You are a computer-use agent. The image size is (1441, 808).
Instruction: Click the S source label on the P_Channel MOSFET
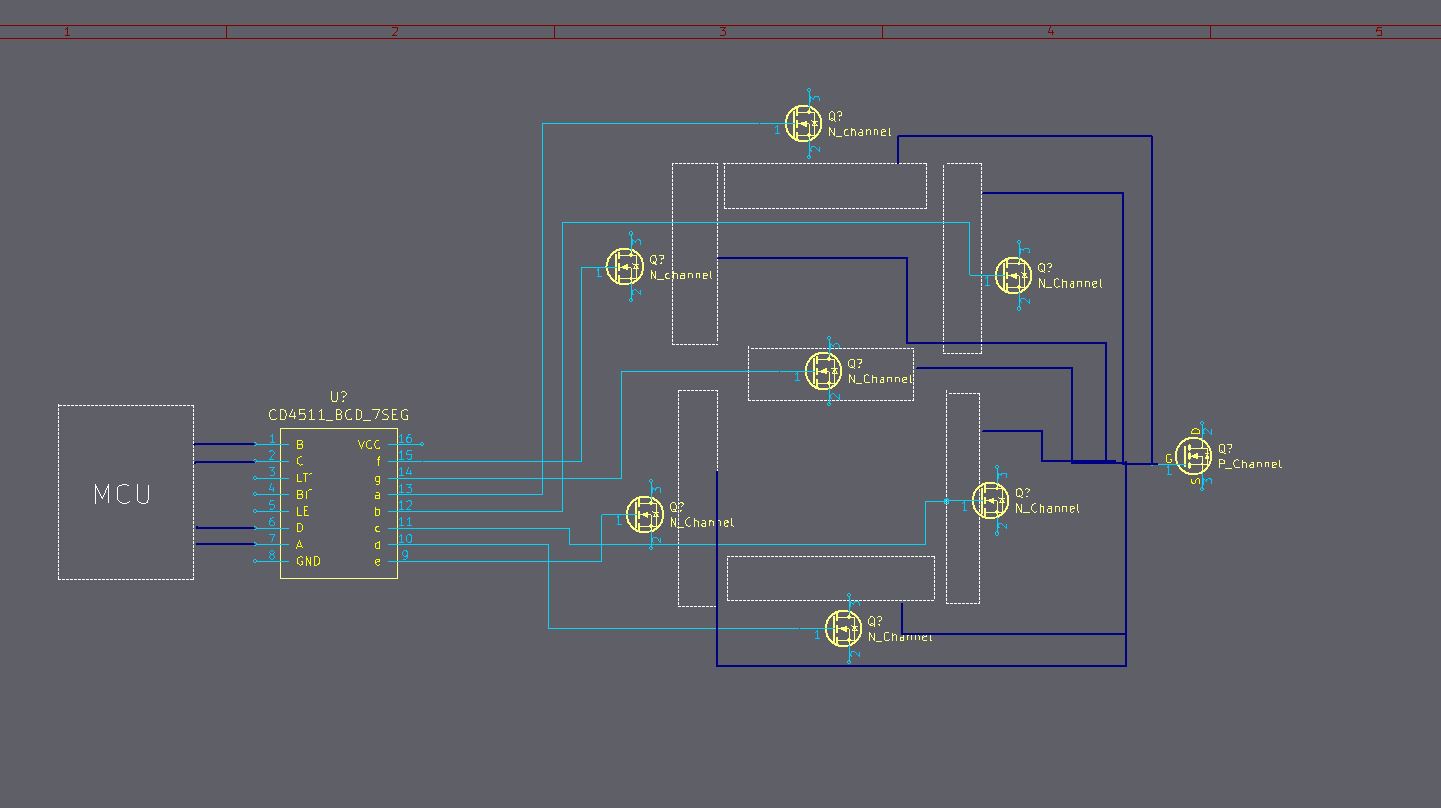point(1196,481)
